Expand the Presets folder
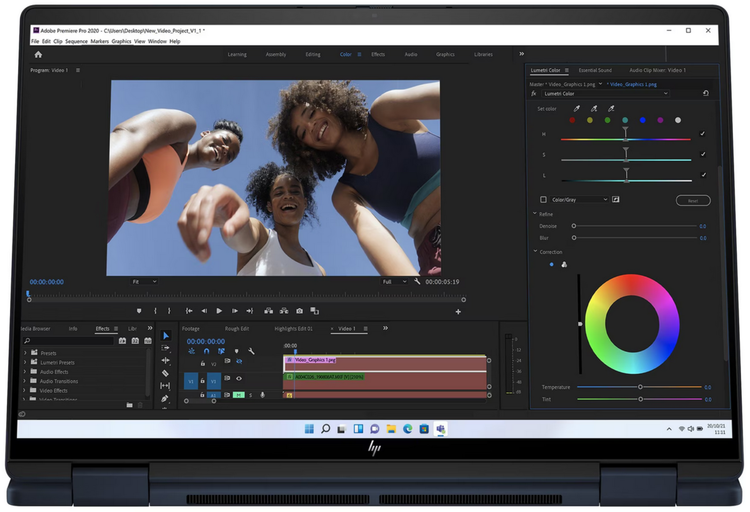The height and width of the screenshot is (512, 750). click(25, 353)
